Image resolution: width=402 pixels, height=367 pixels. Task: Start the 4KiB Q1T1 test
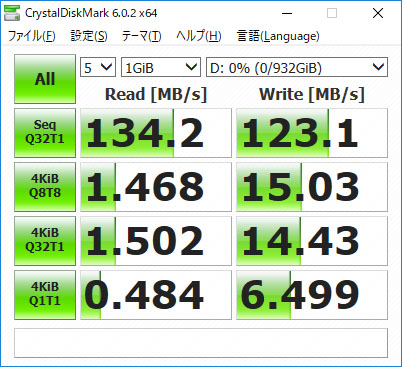45,295
